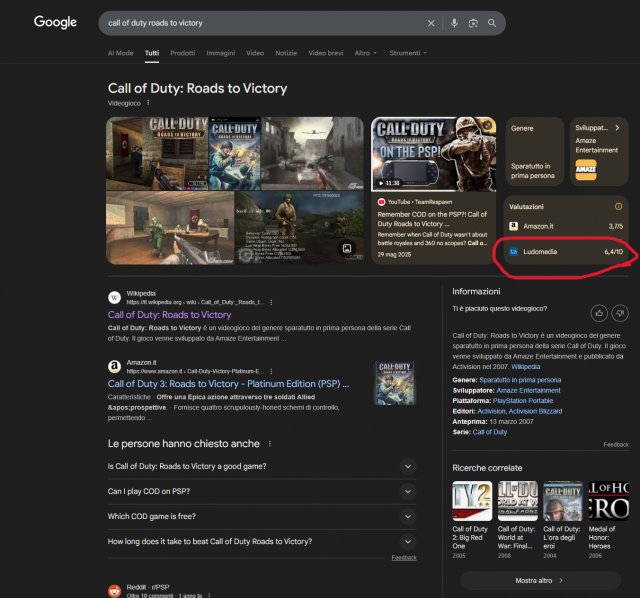Open the three-dot menu beside Videogioco
This screenshot has height=598, width=640.
(148, 103)
